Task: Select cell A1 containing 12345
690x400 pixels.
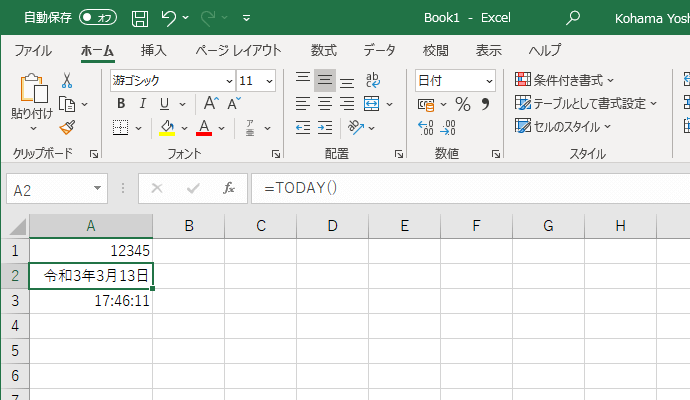Action: pos(91,250)
